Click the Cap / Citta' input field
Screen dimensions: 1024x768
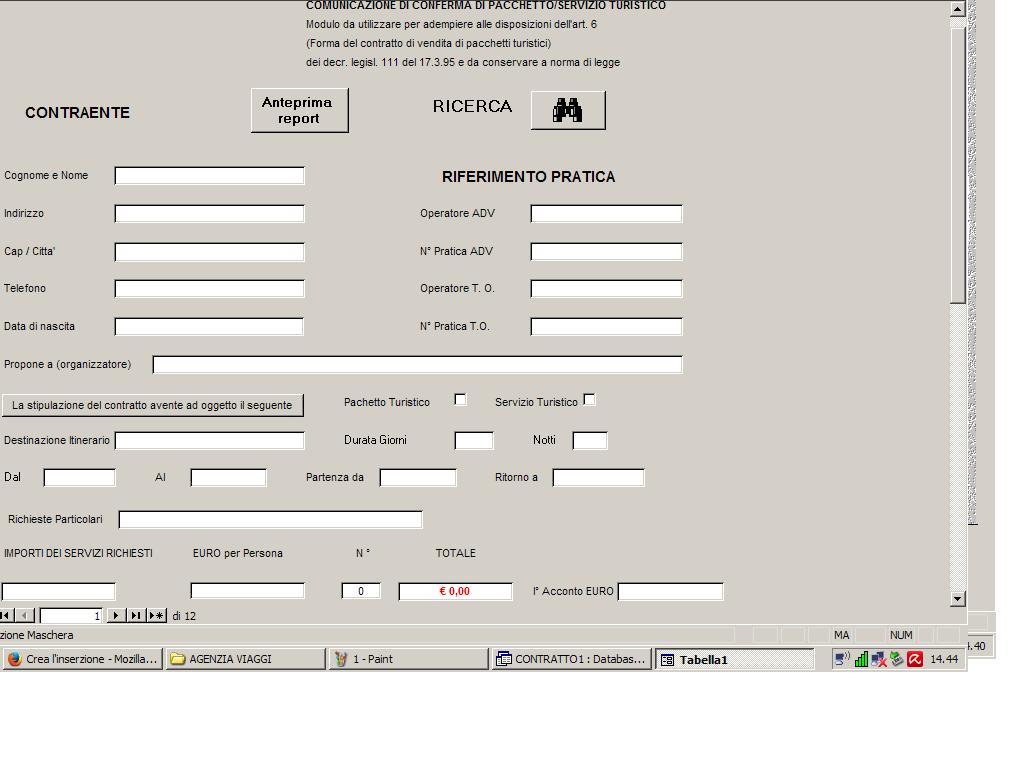coord(210,251)
